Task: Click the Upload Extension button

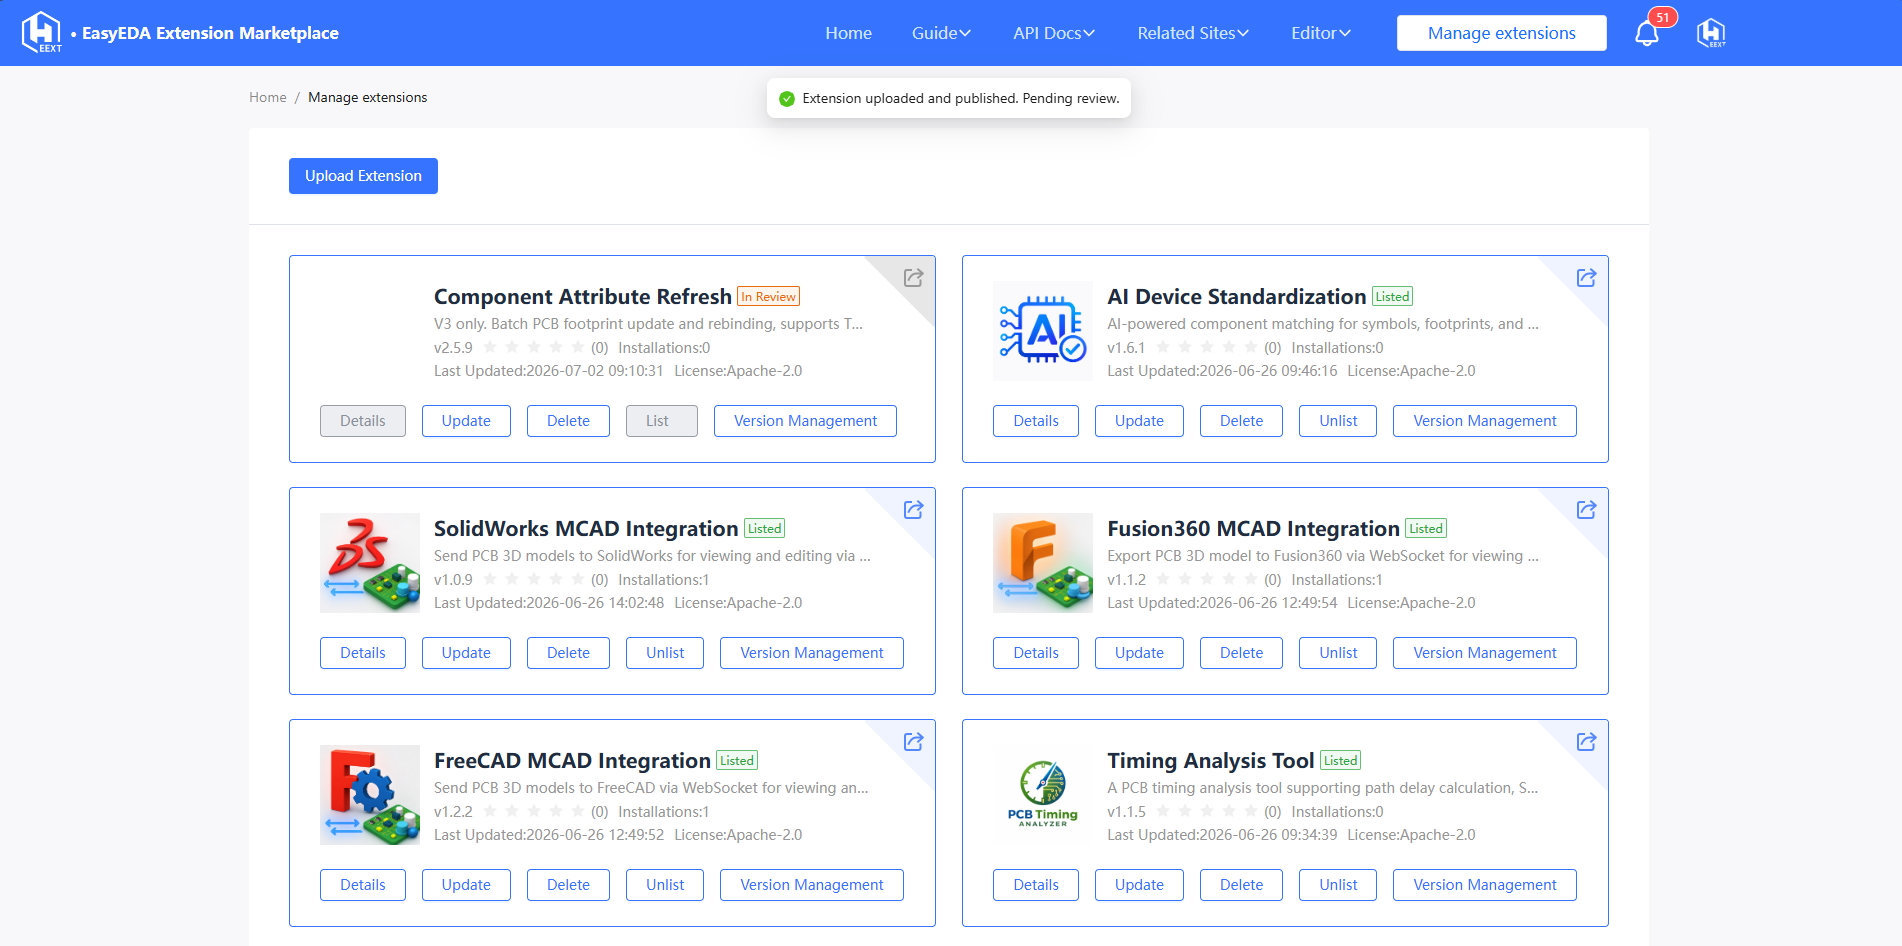Action: [363, 176]
